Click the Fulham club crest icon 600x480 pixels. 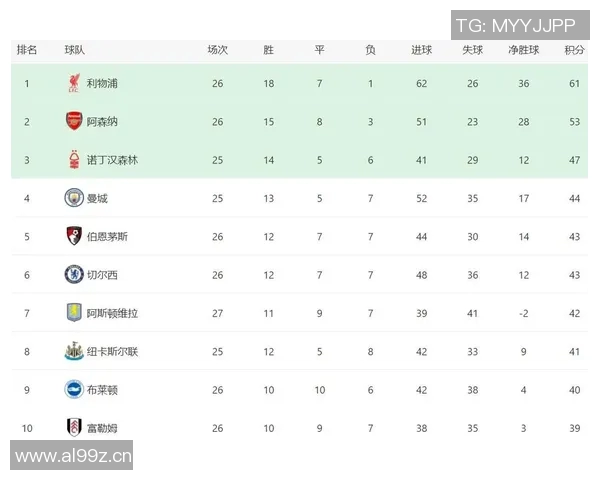pos(73,428)
